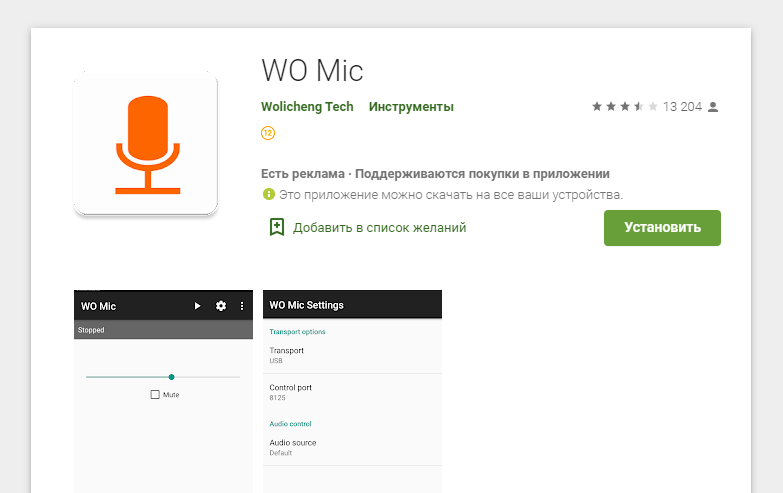Toggle the Mute checkbox in screenshot

pyautogui.click(x=155, y=395)
